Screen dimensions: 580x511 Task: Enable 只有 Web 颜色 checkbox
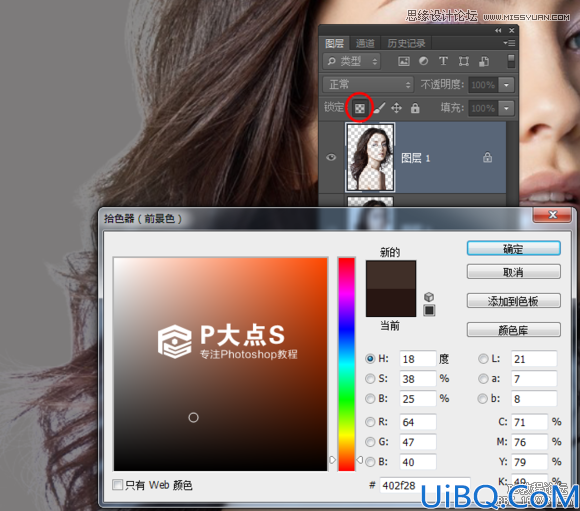tap(118, 484)
